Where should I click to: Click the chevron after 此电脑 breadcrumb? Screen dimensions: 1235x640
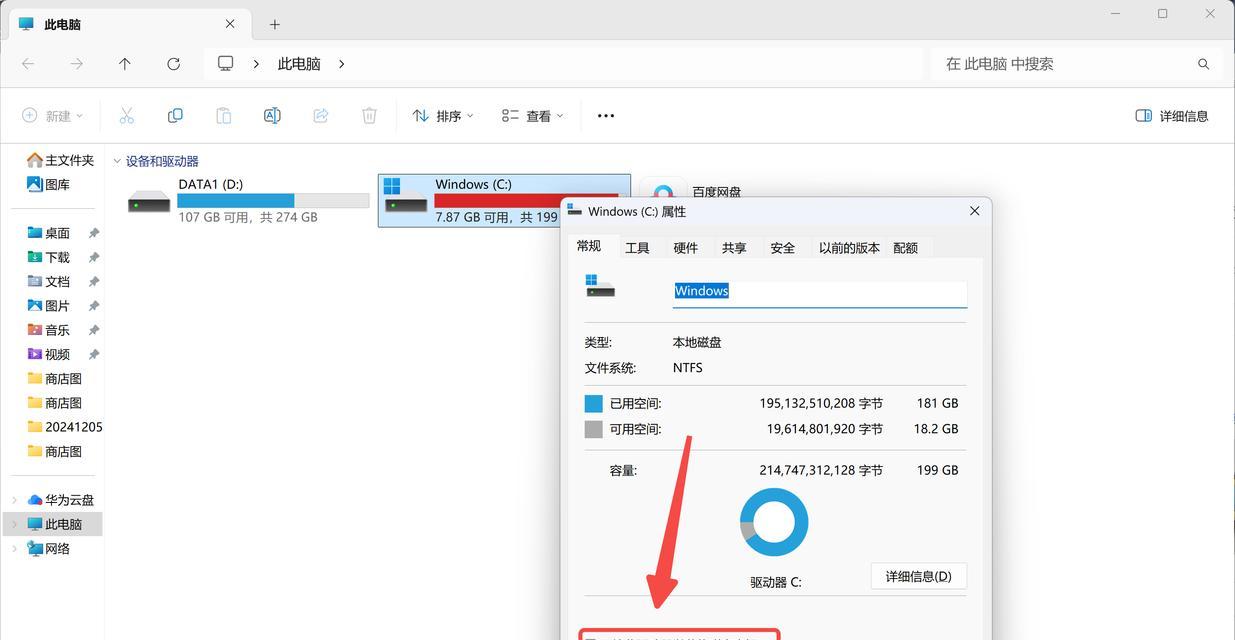(341, 64)
